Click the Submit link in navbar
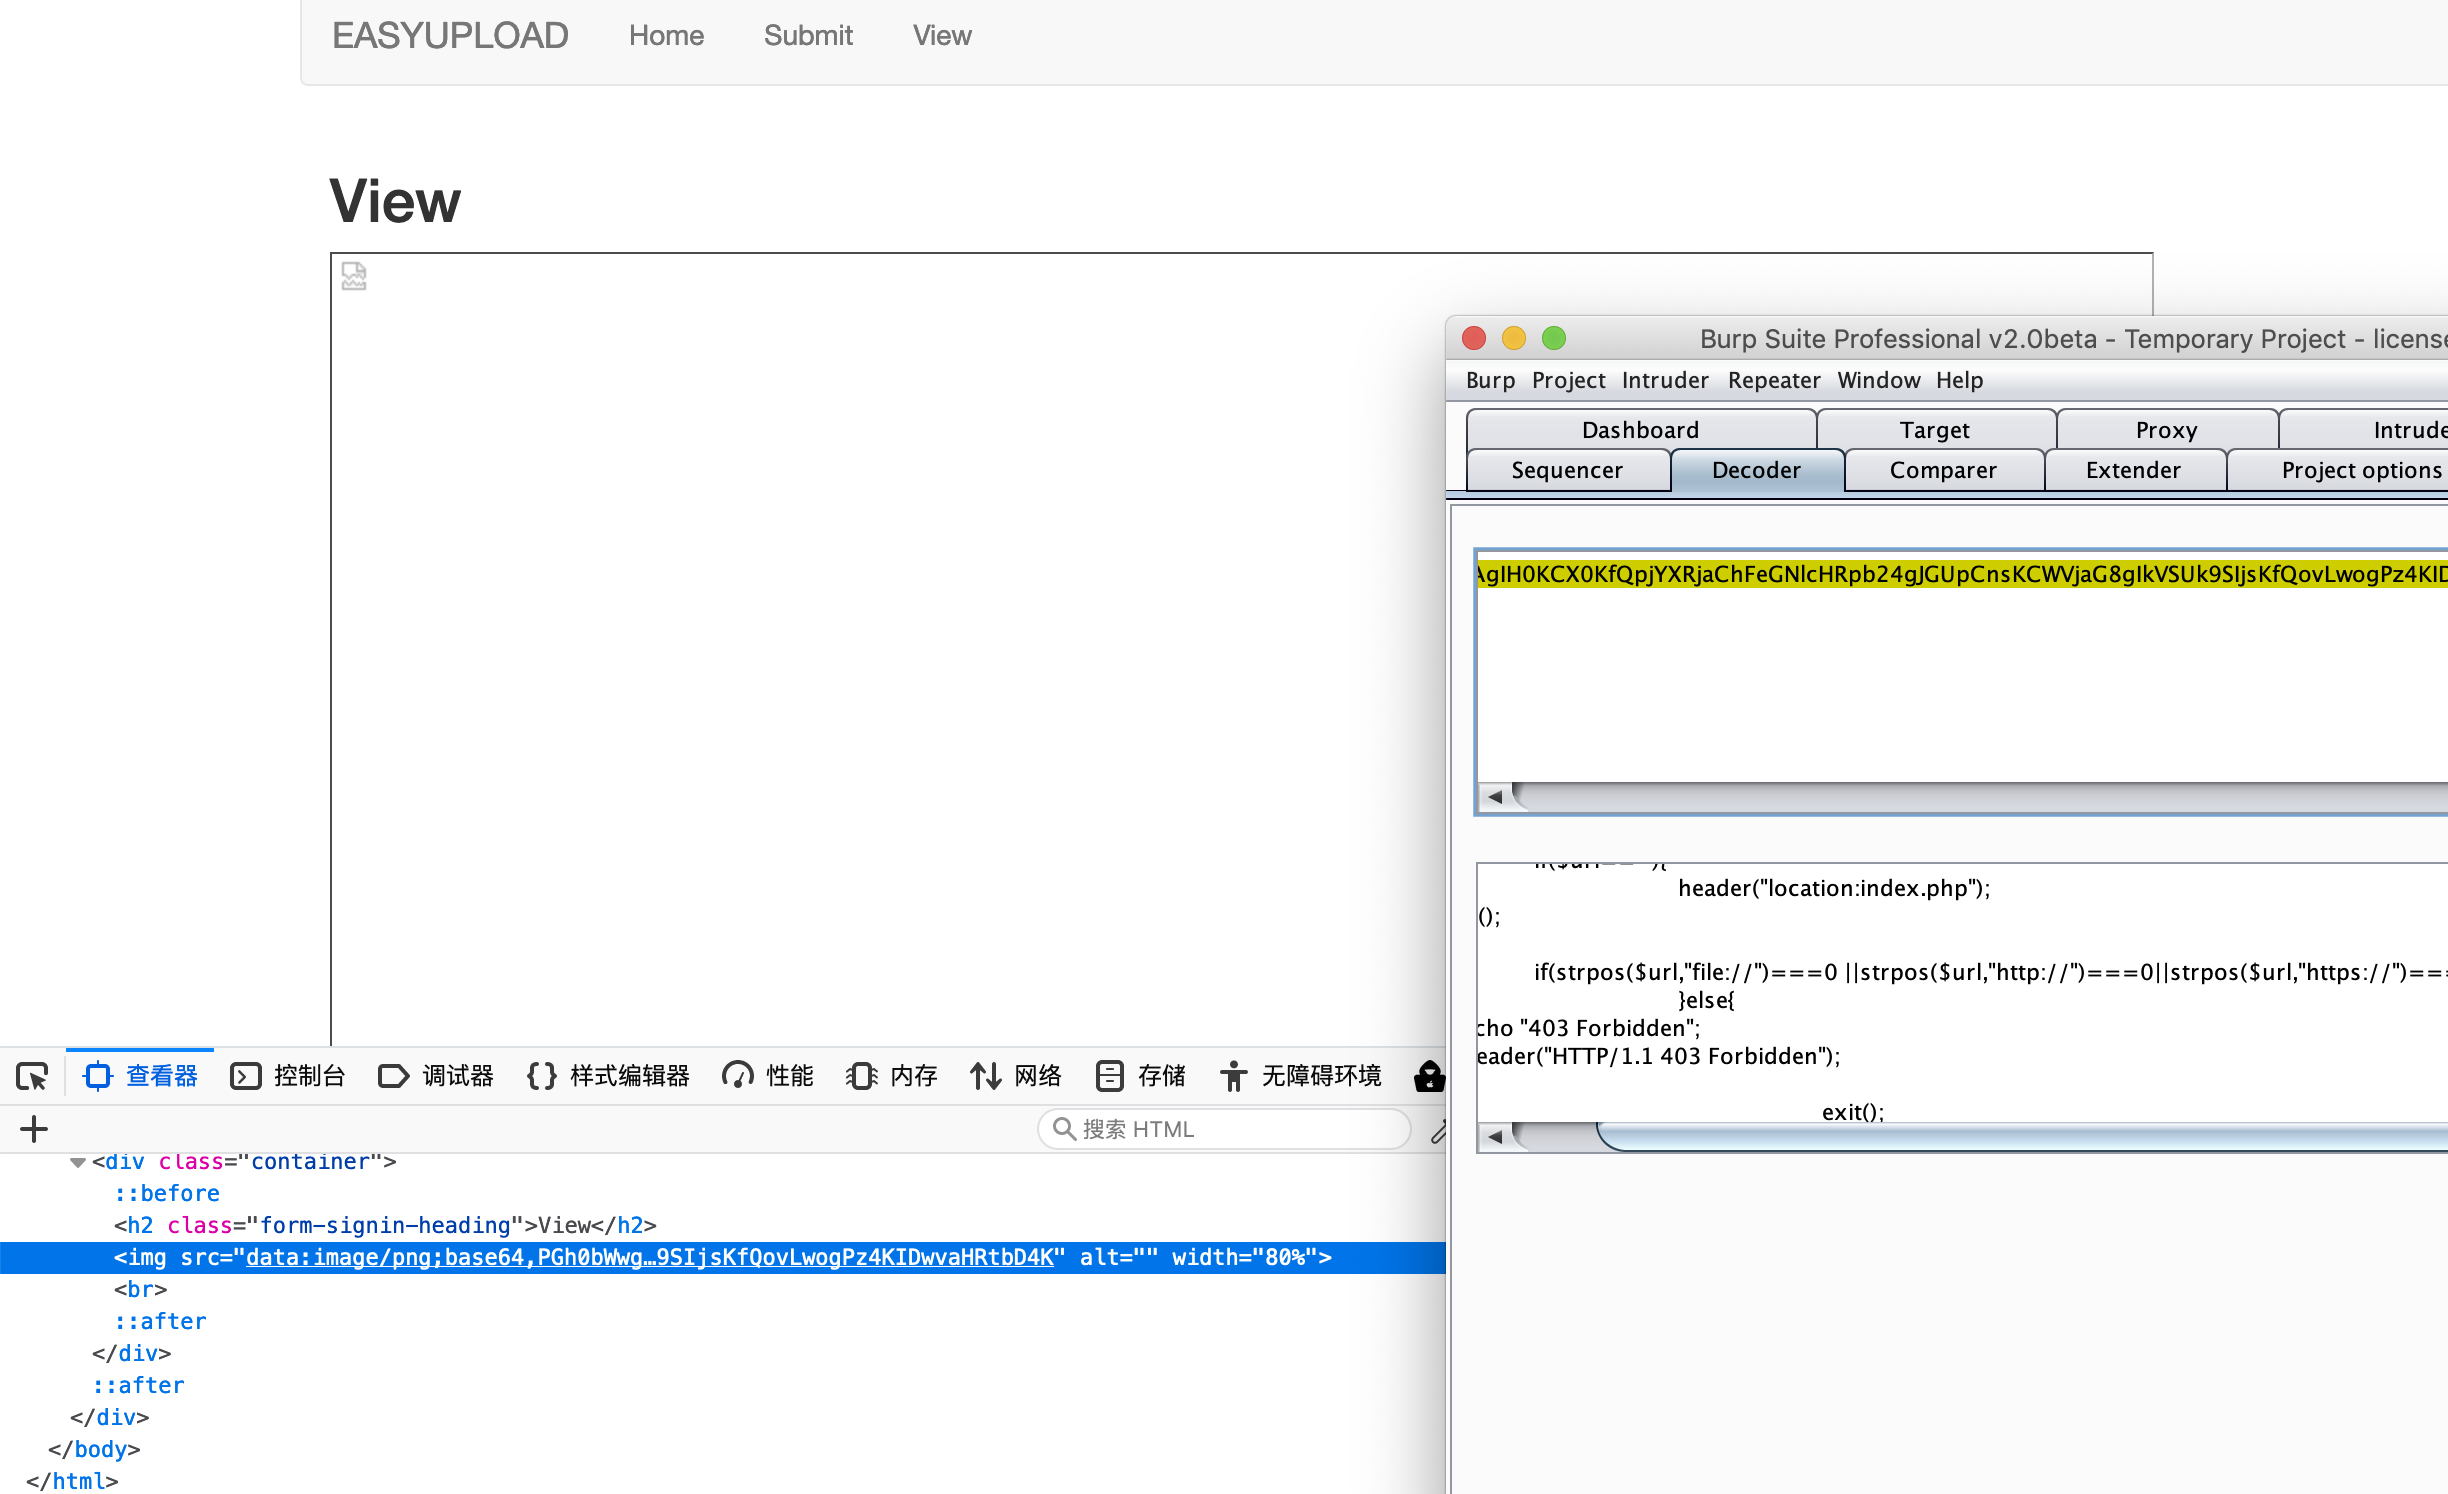The image size is (2448, 1494). 808,36
